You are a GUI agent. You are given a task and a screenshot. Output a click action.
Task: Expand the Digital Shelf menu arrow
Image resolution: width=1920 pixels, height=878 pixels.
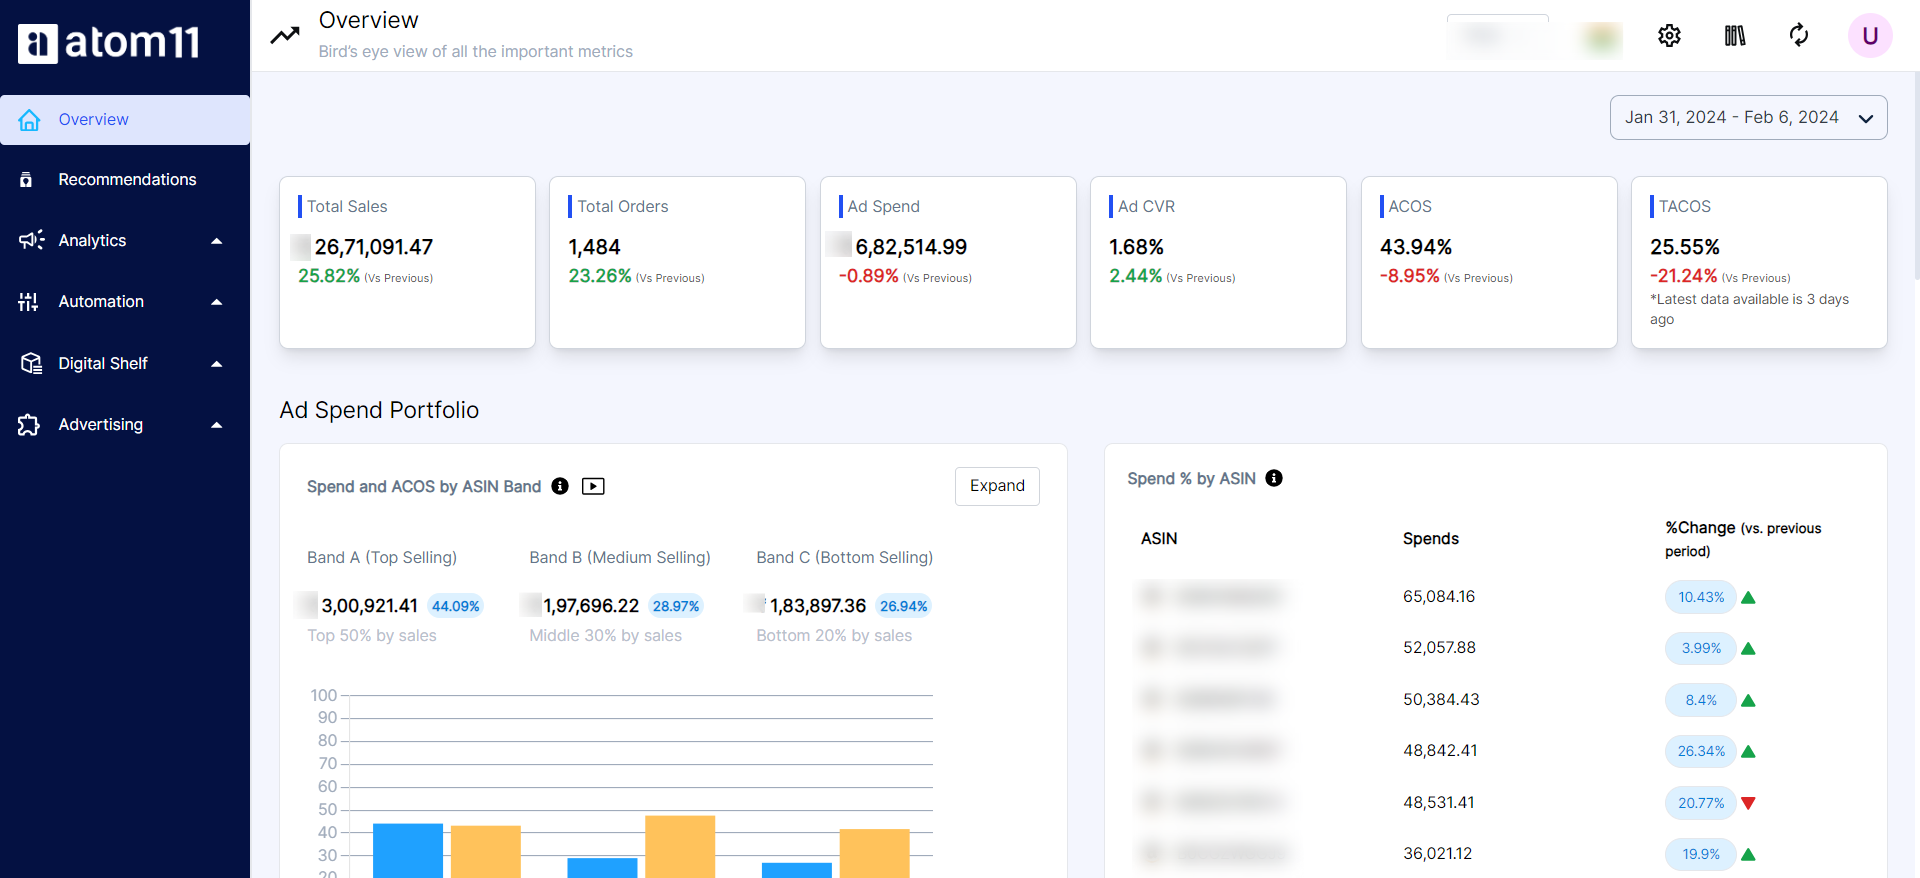click(x=216, y=364)
